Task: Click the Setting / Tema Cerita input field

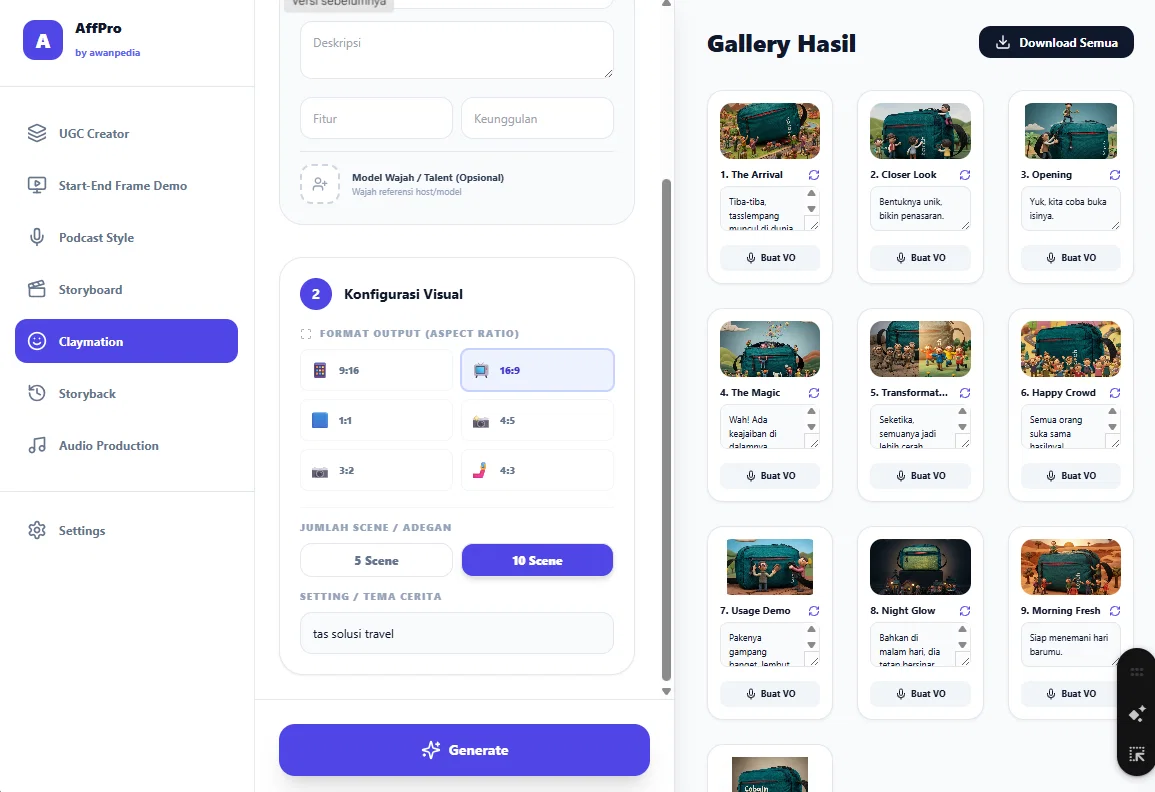Action: 457,634
